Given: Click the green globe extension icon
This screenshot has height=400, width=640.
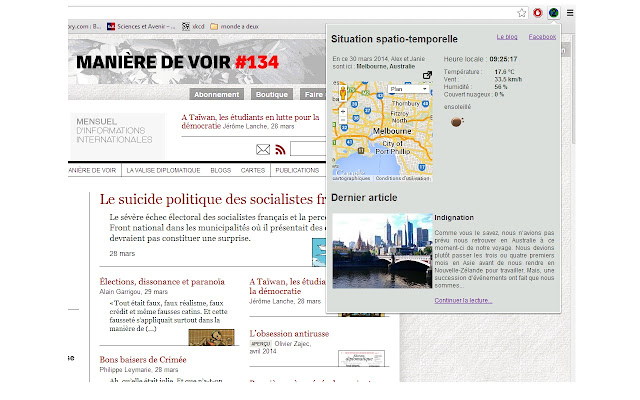Looking at the screenshot, I should 553,13.
